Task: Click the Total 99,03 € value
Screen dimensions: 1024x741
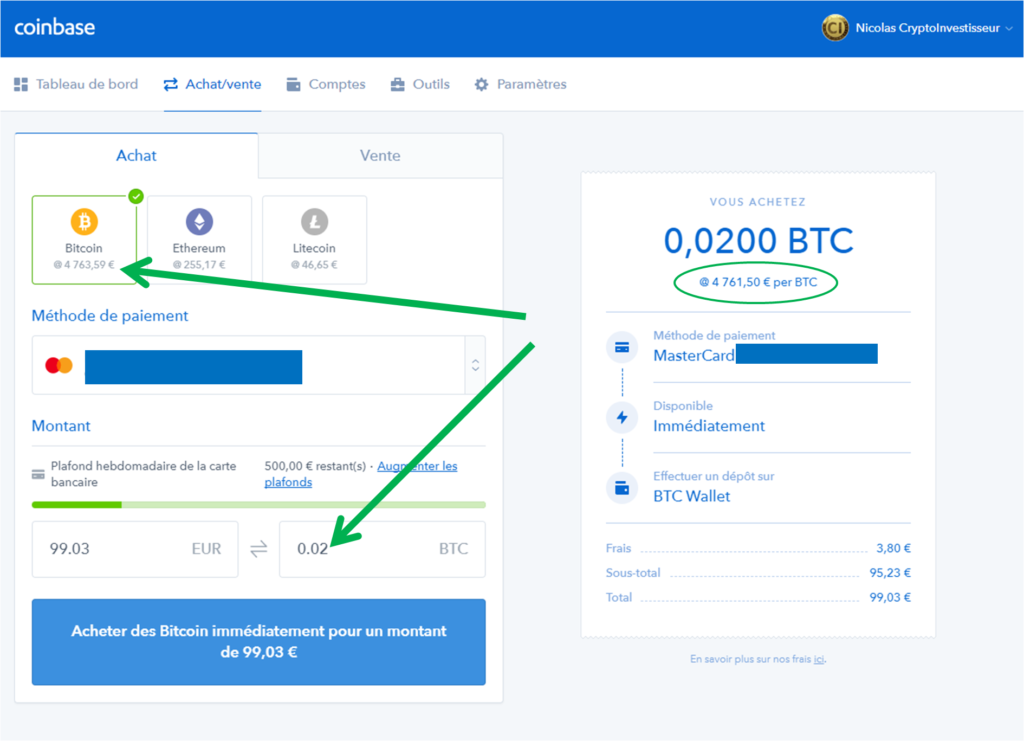Action: pyautogui.click(x=890, y=597)
